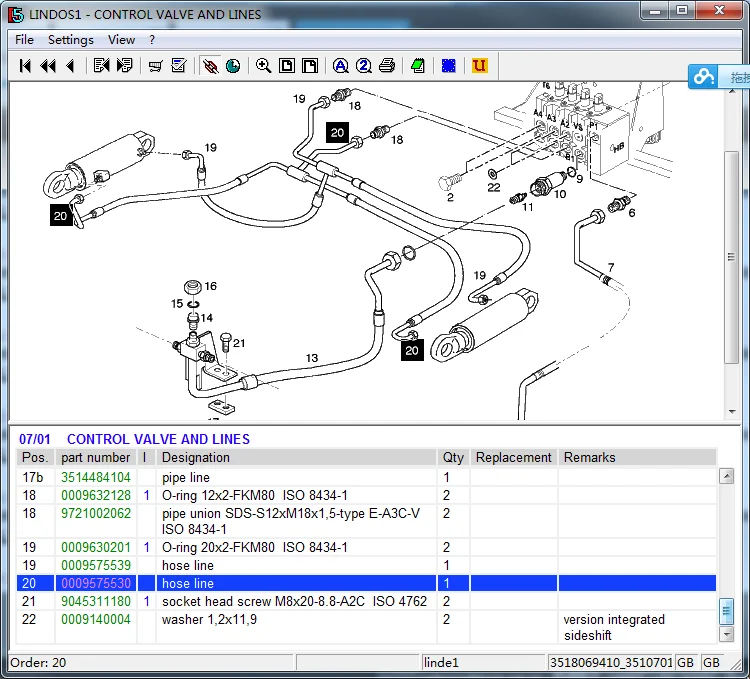Click the parts list scrollbar thumb
The width and height of the screenshot is (750, 679).
pyautogui.click(x=727, y=611)
